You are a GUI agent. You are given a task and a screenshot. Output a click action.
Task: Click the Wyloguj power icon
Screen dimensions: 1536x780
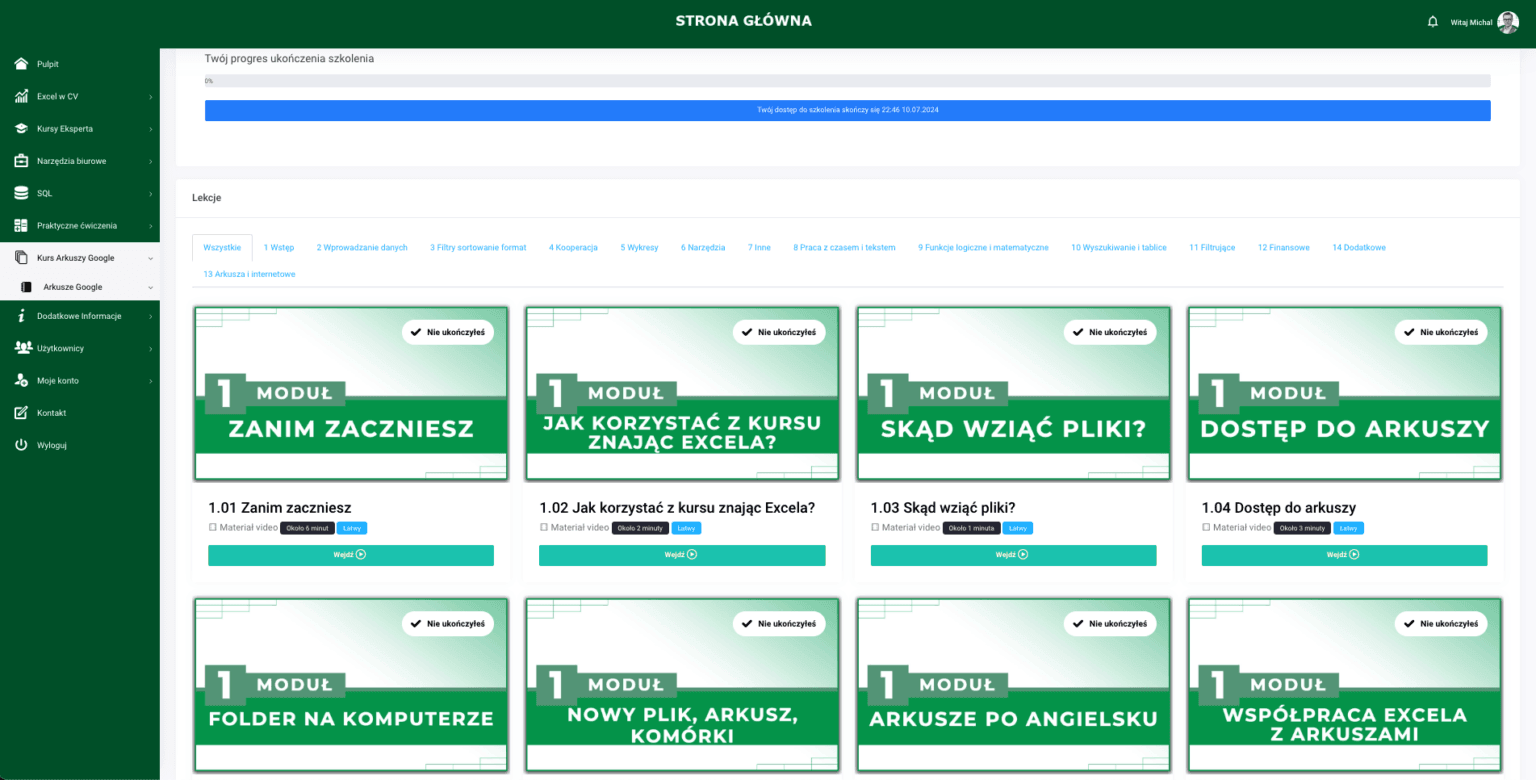(21, 445)
